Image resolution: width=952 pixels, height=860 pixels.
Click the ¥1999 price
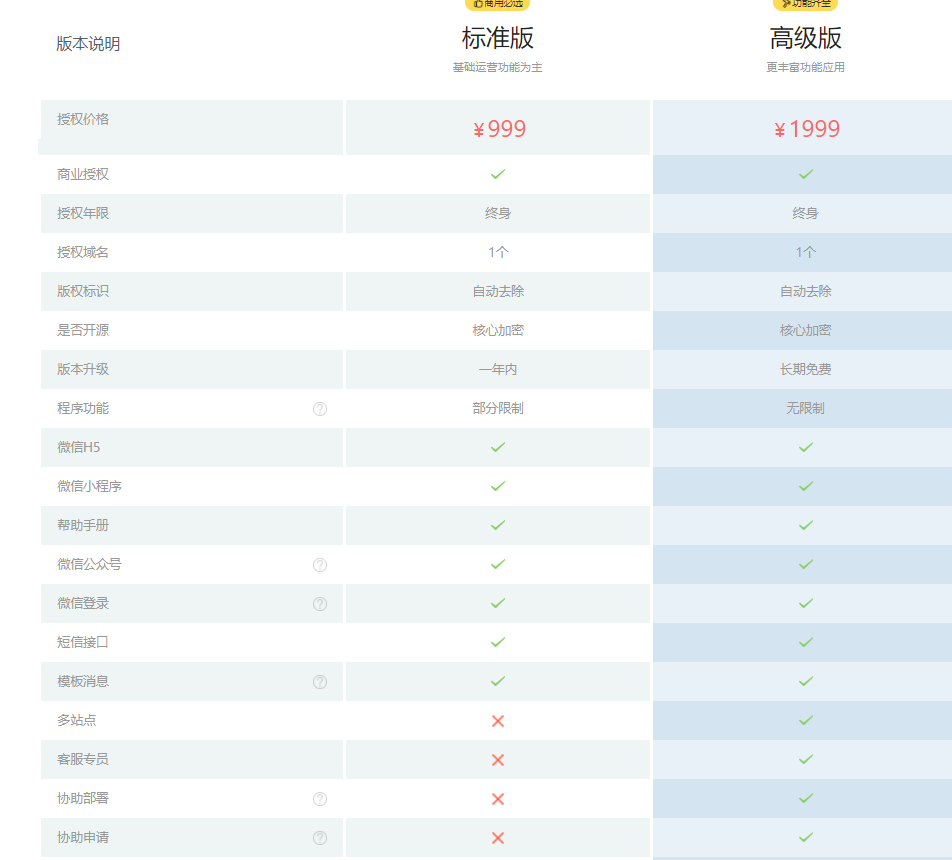coord(807,129)
